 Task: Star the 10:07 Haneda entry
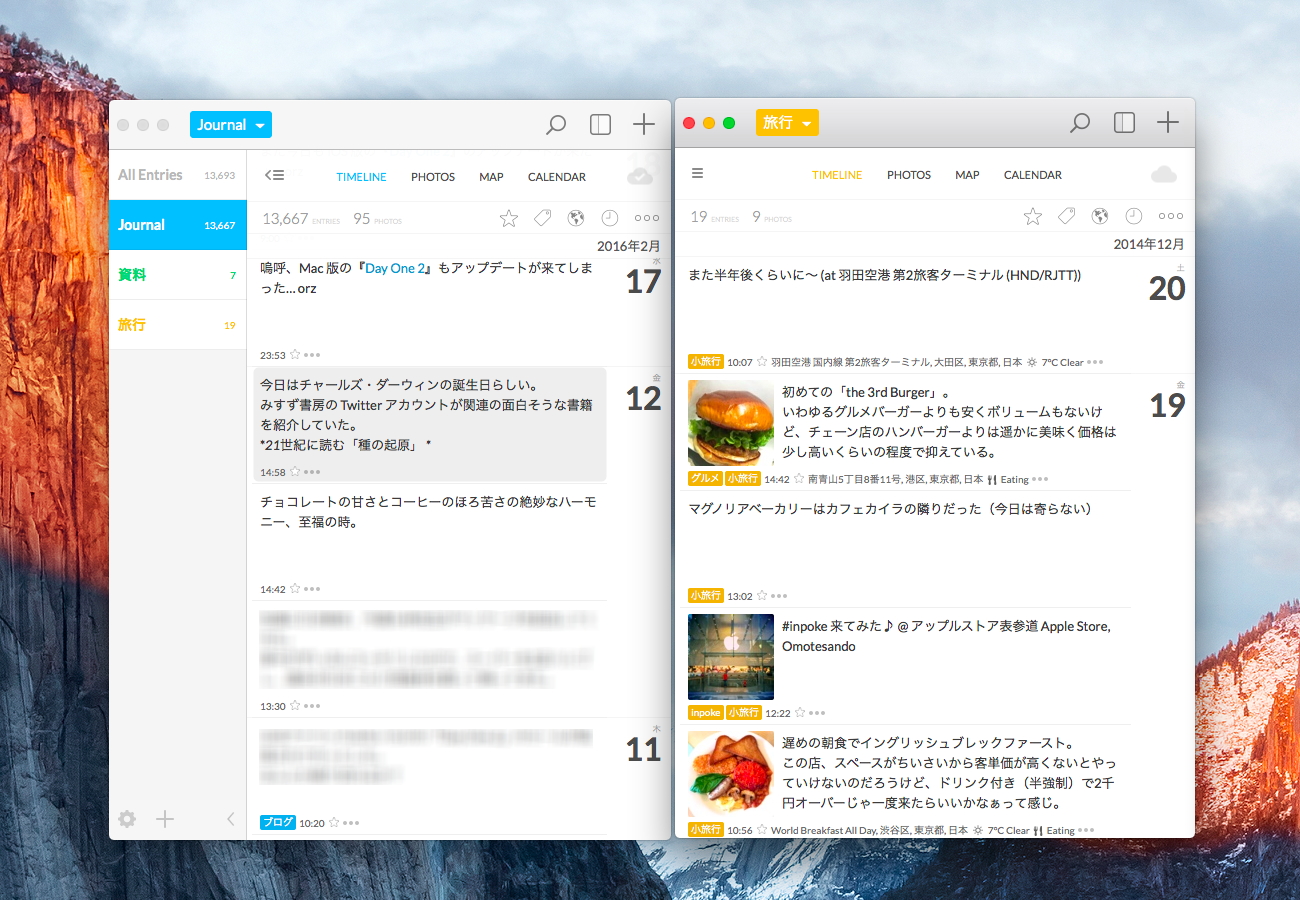click(762, 362)
